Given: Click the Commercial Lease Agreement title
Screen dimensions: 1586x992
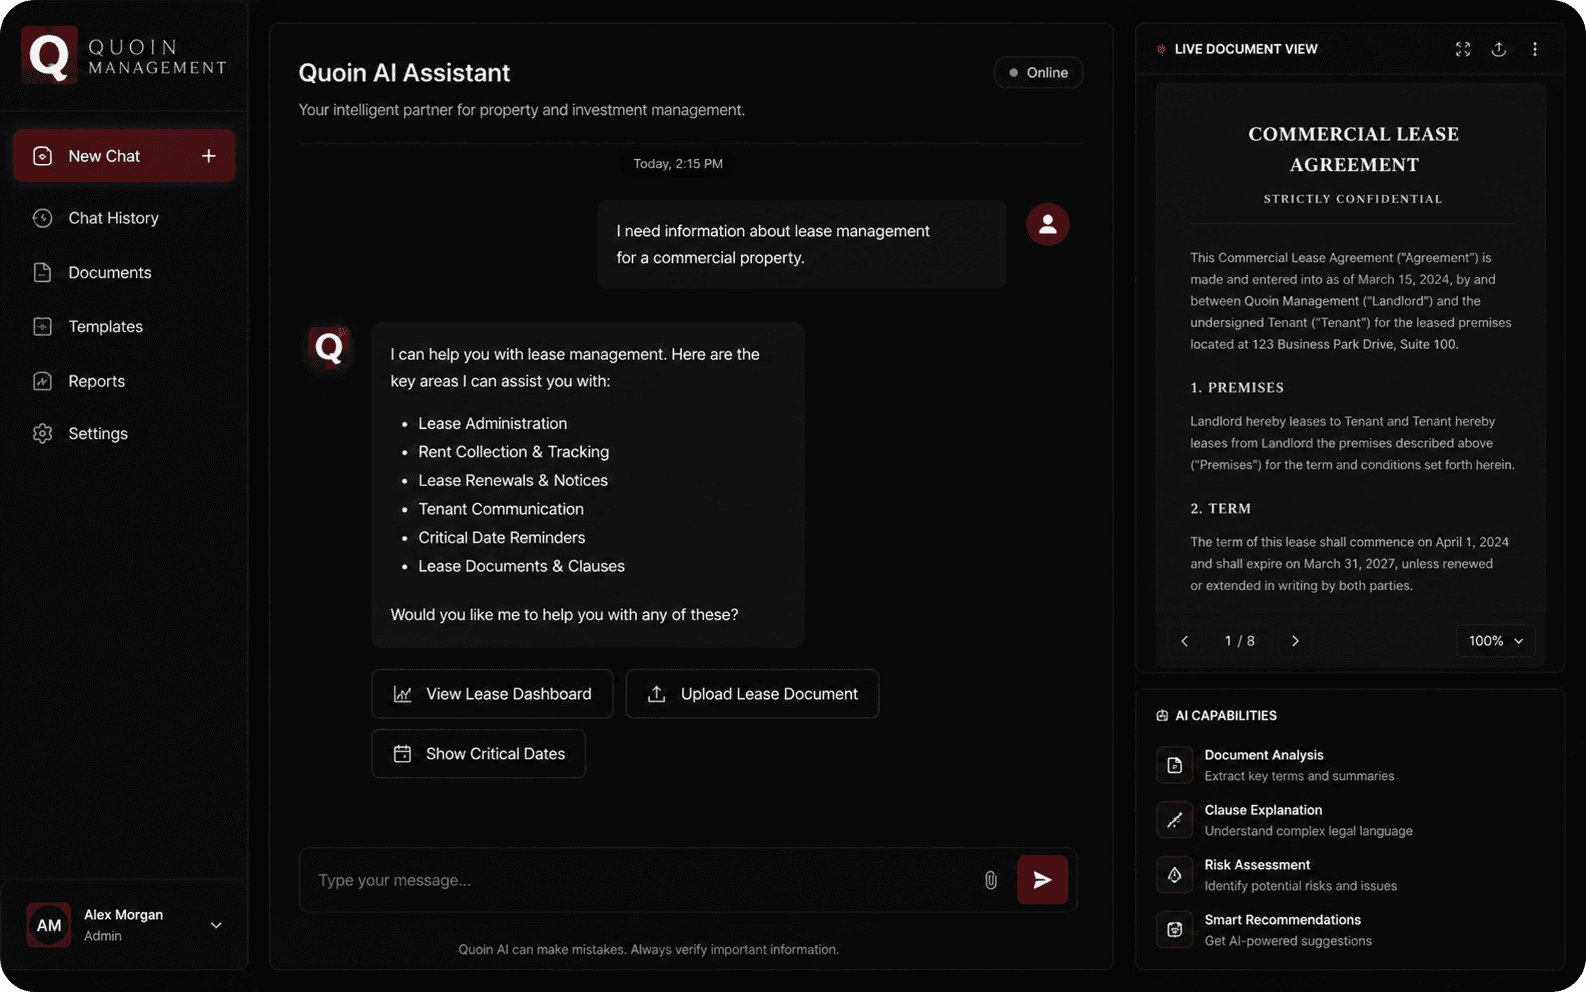Looking at the screenshot, I should pyautogui.click(x=1353, y=149).
